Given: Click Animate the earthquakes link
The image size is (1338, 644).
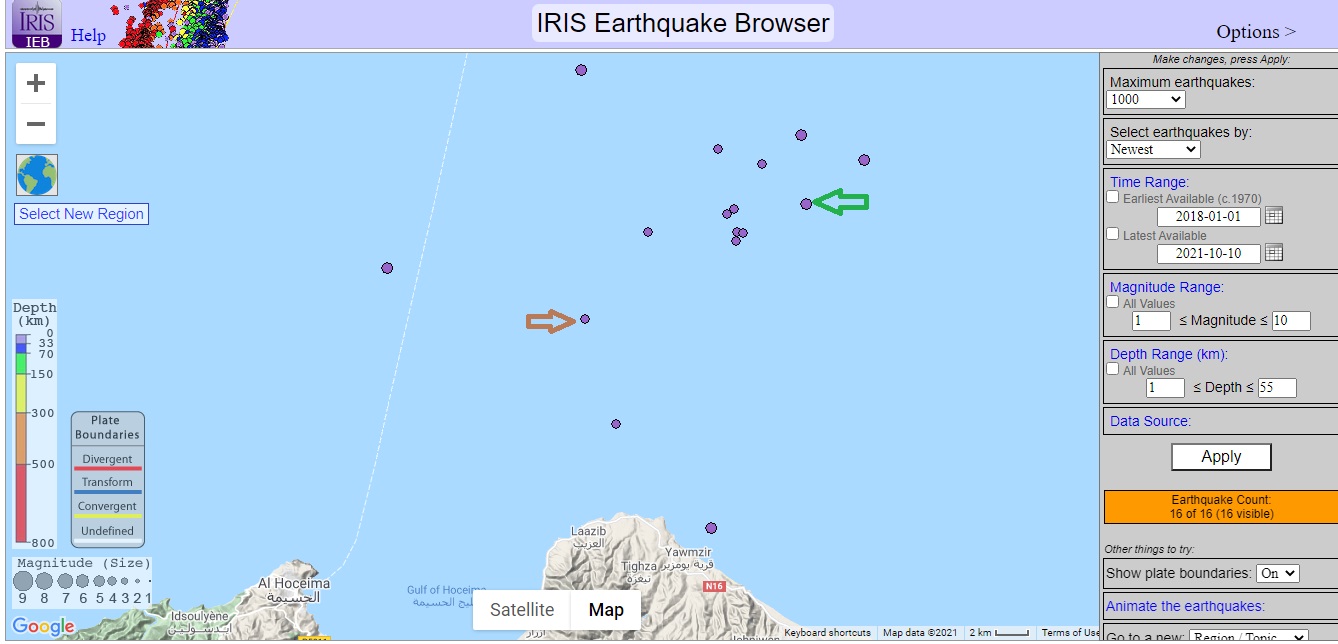Looking at the screenshot, I should [1185, 606].
